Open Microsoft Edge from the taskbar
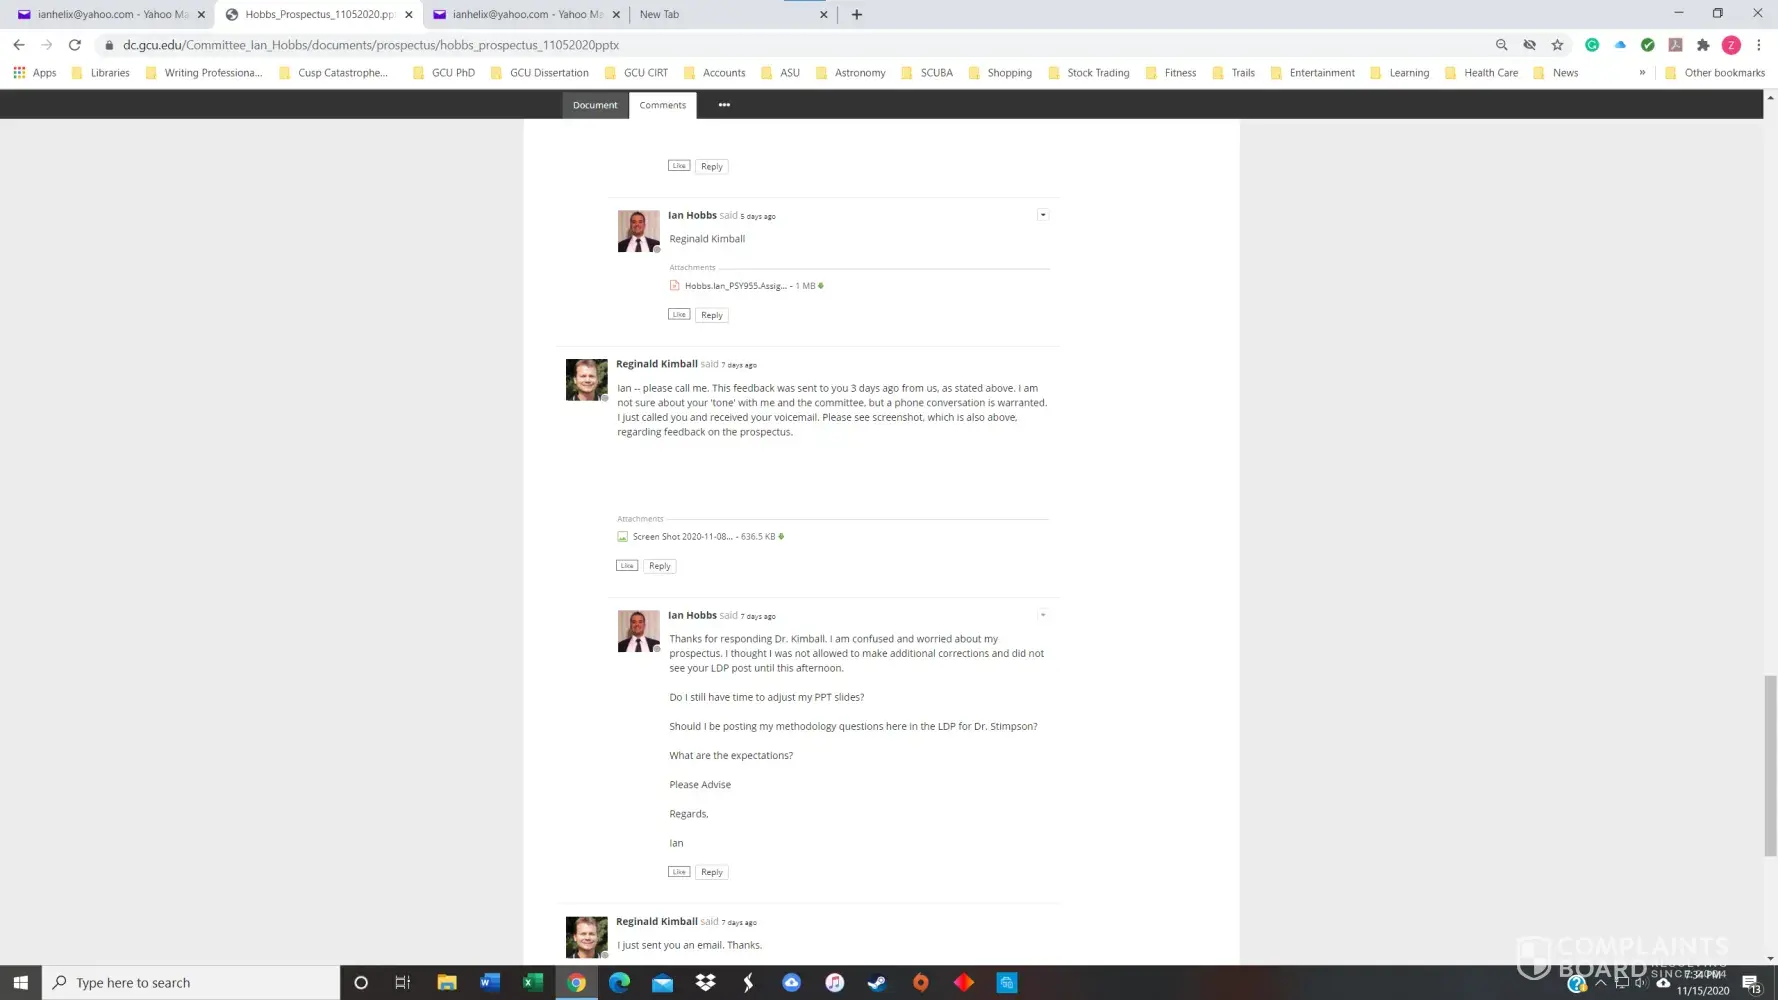The width and height of the screenshot is (1778, 1000). pos(619,983)
